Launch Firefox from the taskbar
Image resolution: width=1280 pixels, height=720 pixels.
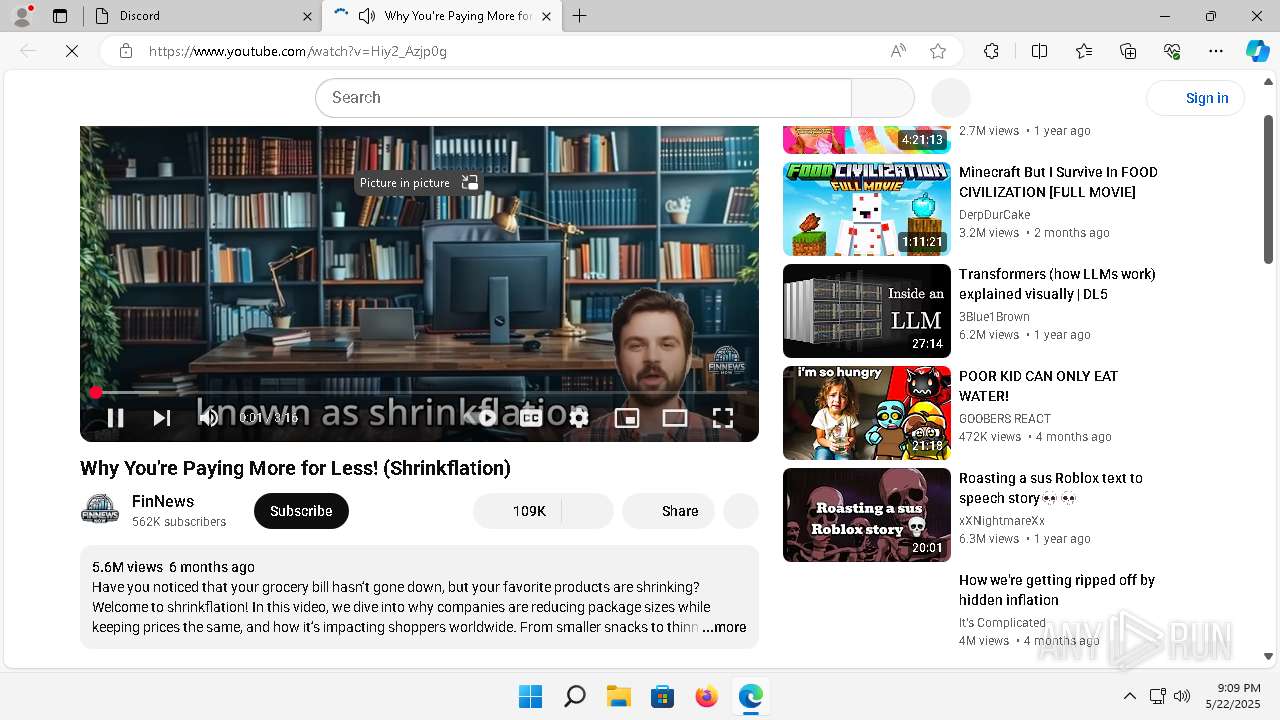706,696
